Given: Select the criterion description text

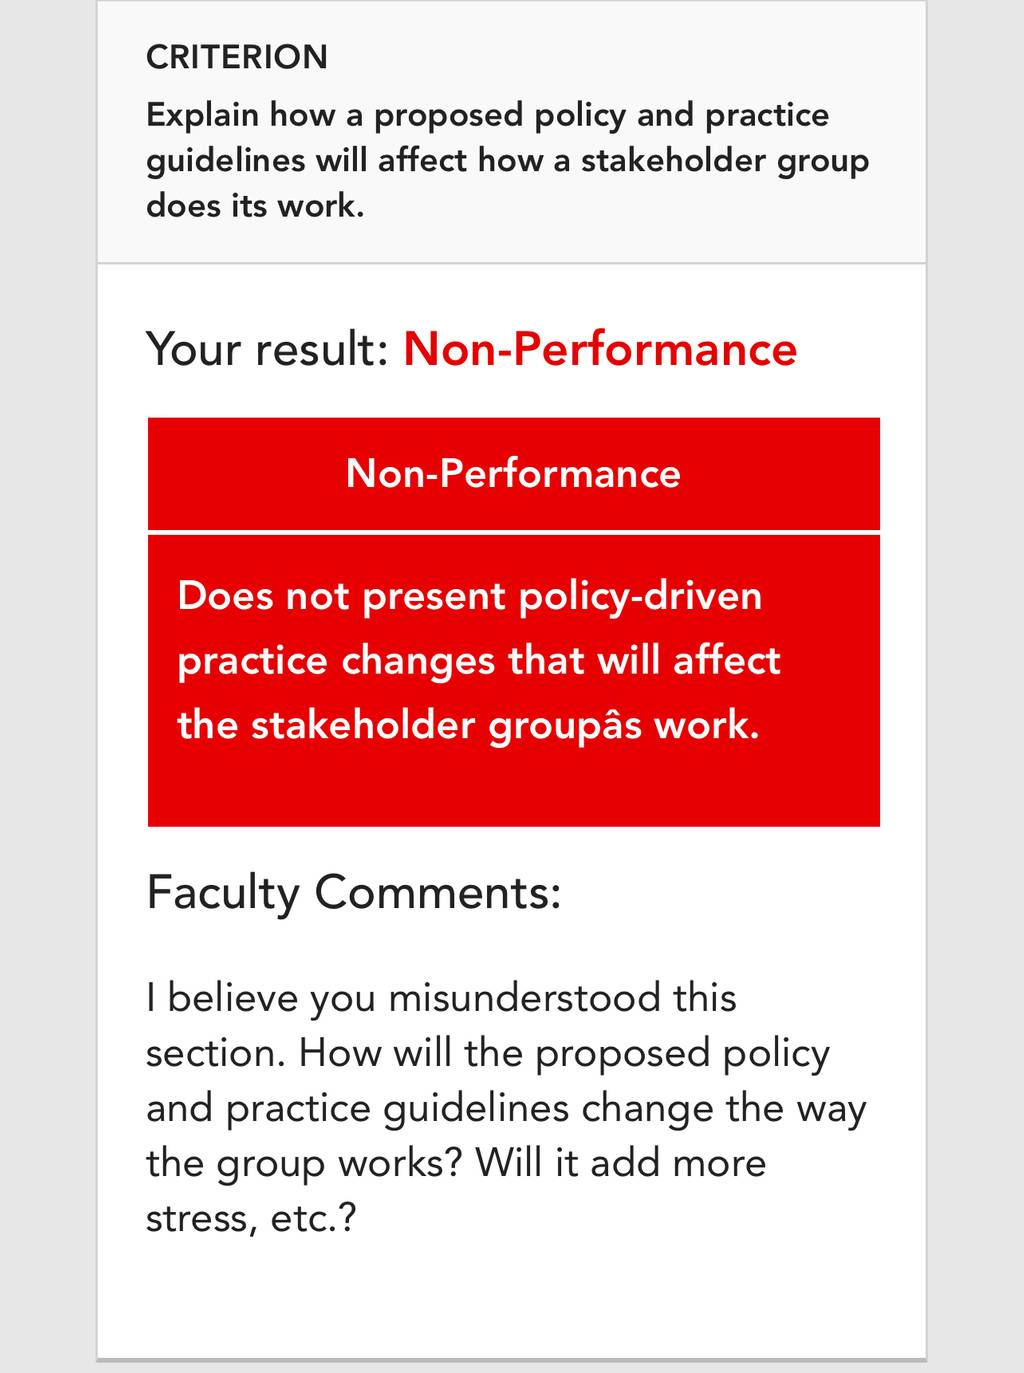Looking at the screenshot, I should point(508,160).
